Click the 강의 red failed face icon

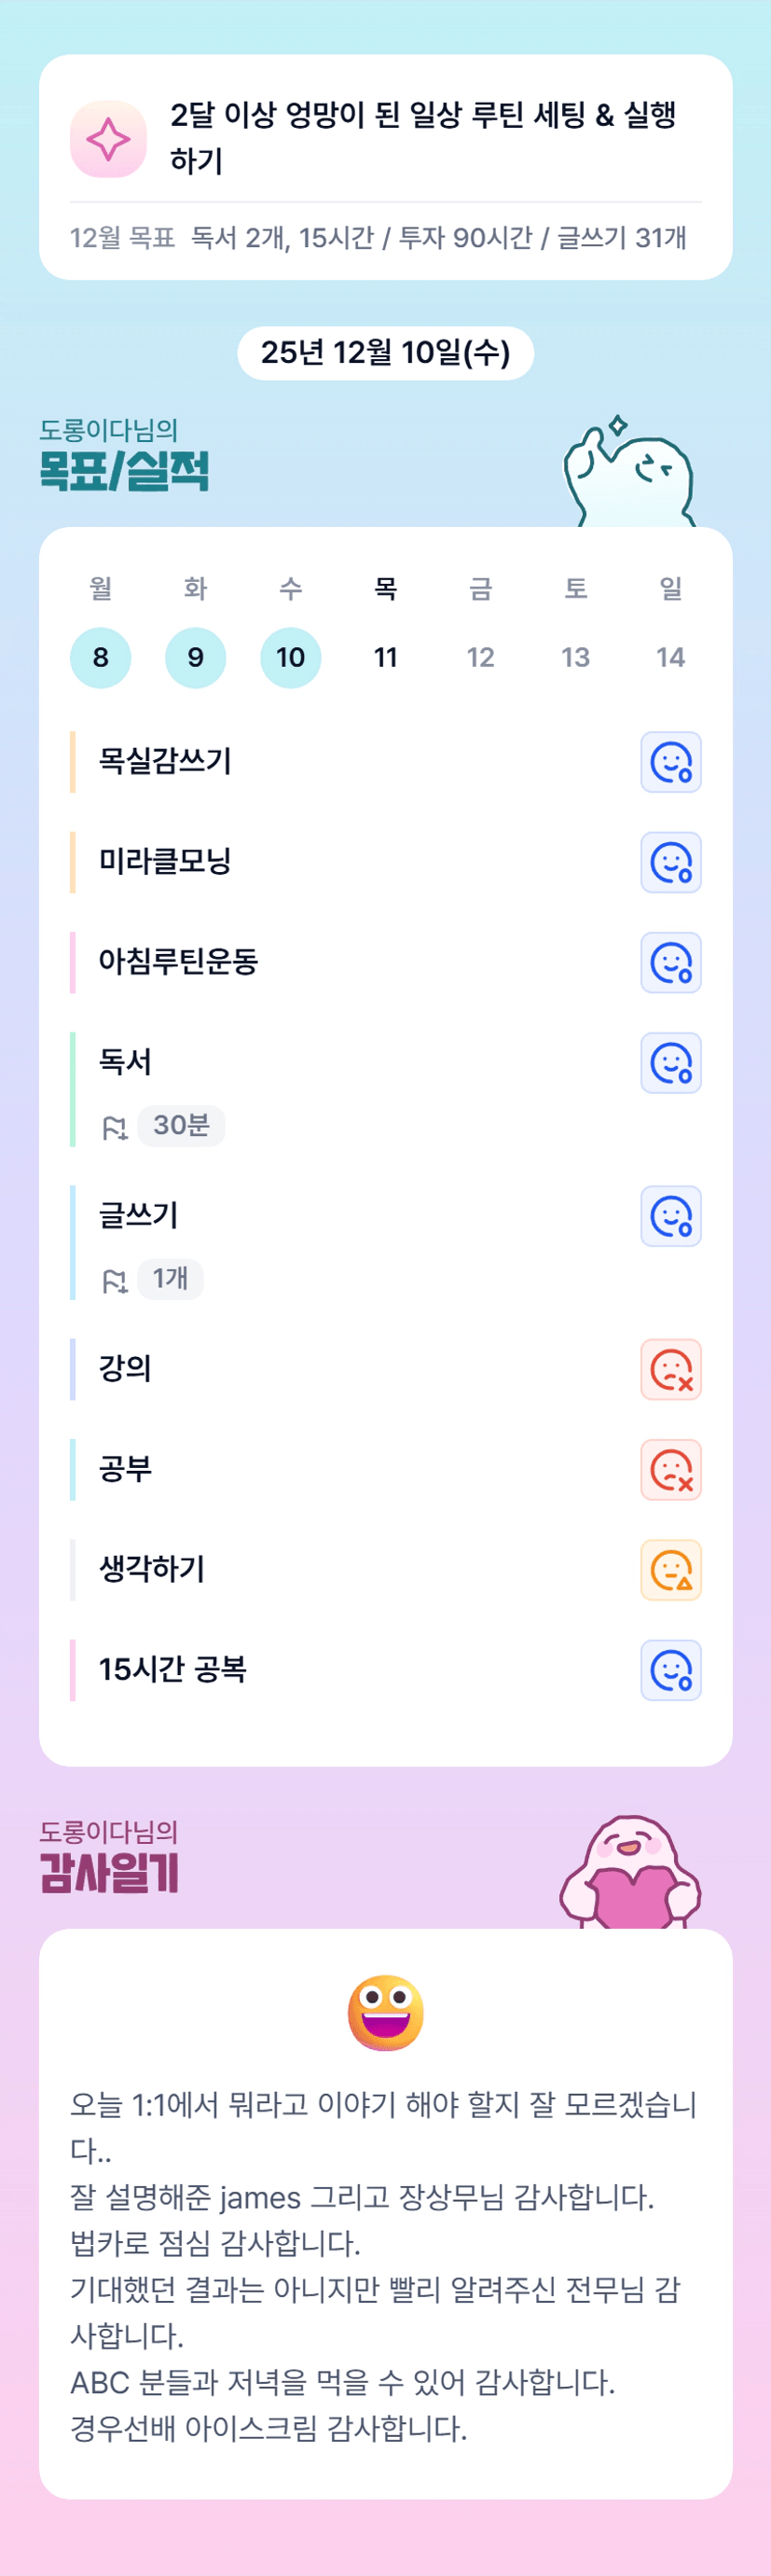[x=670, y=1369]
